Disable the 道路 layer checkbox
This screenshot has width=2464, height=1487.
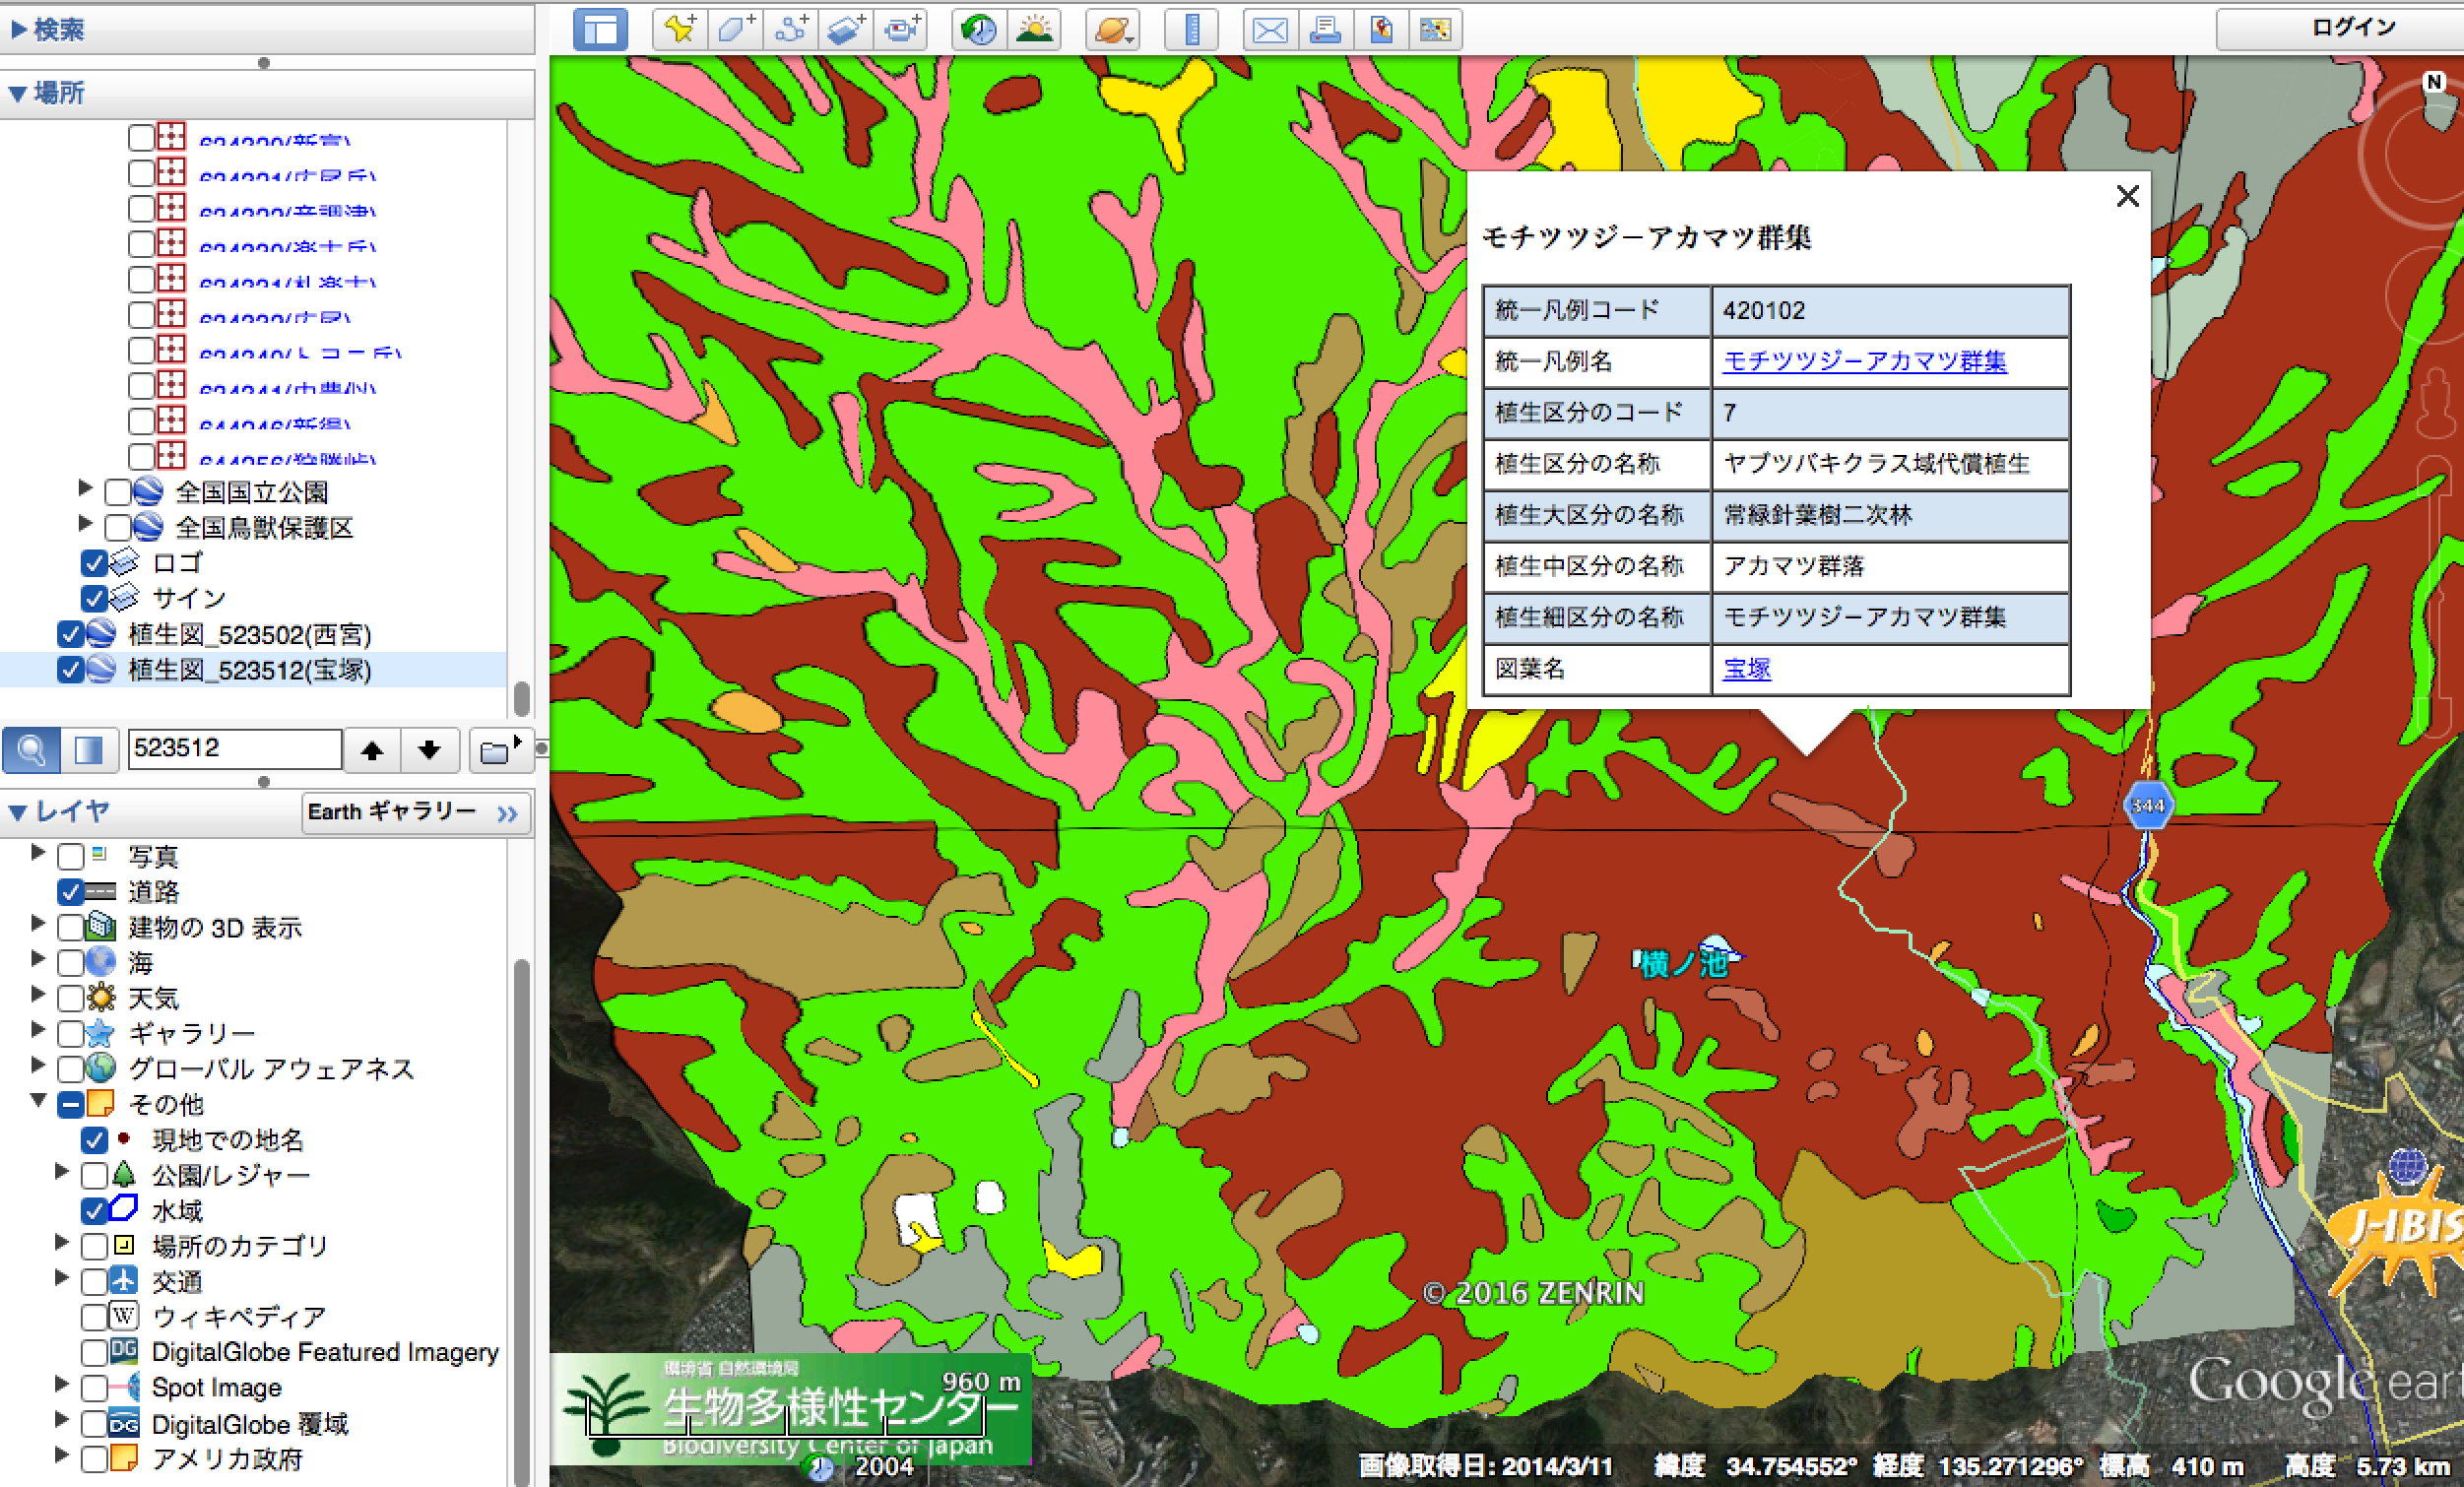[70, 891]
